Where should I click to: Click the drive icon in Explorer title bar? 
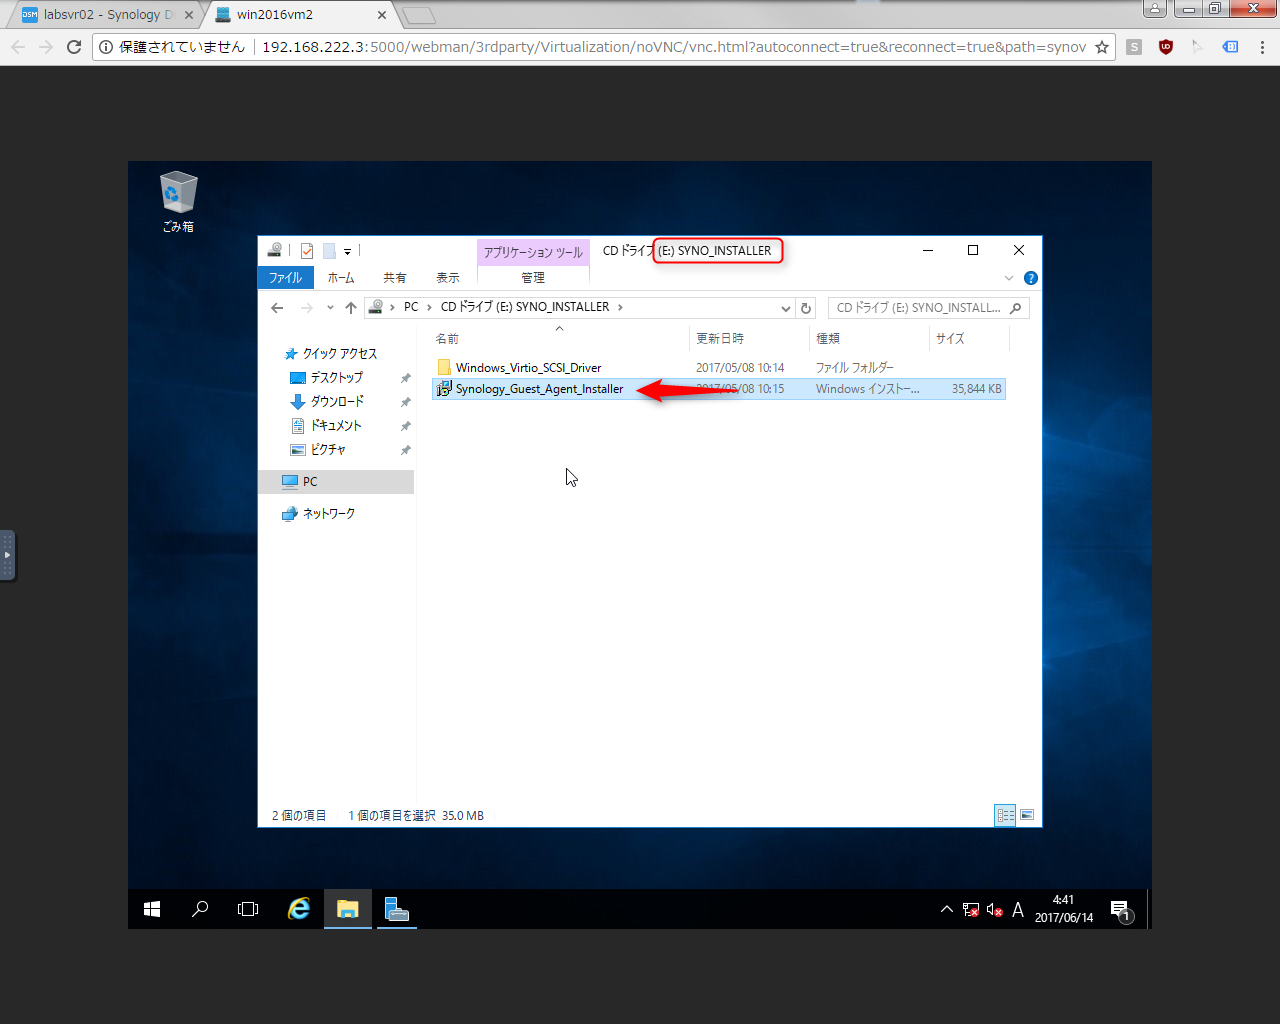274,250
